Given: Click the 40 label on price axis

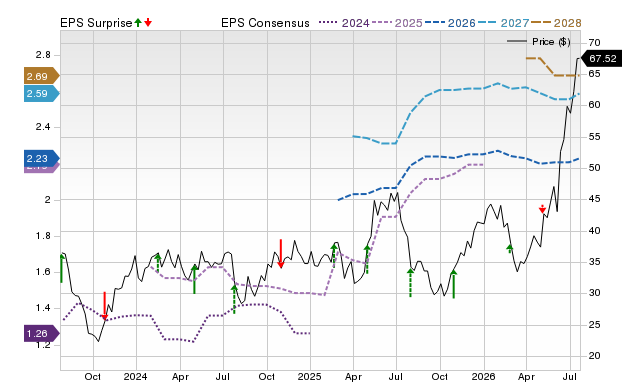Looking at the screenshot, I should click(594, 231).
